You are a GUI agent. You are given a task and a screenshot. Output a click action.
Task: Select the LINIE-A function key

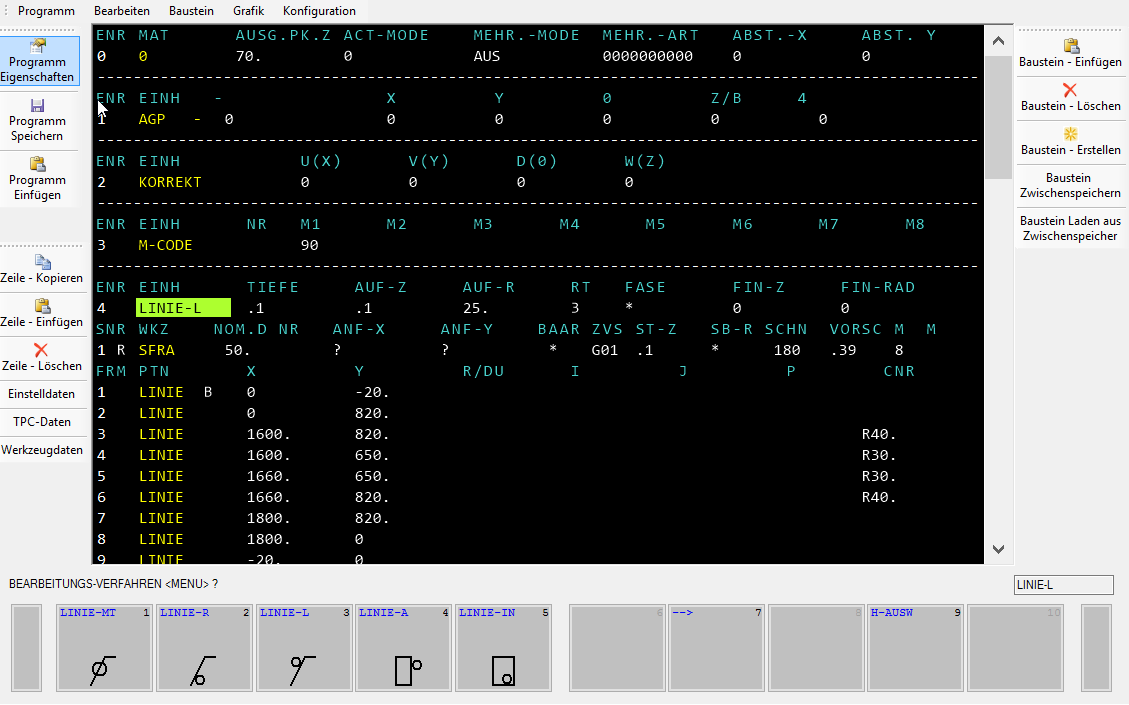(403, 648)
